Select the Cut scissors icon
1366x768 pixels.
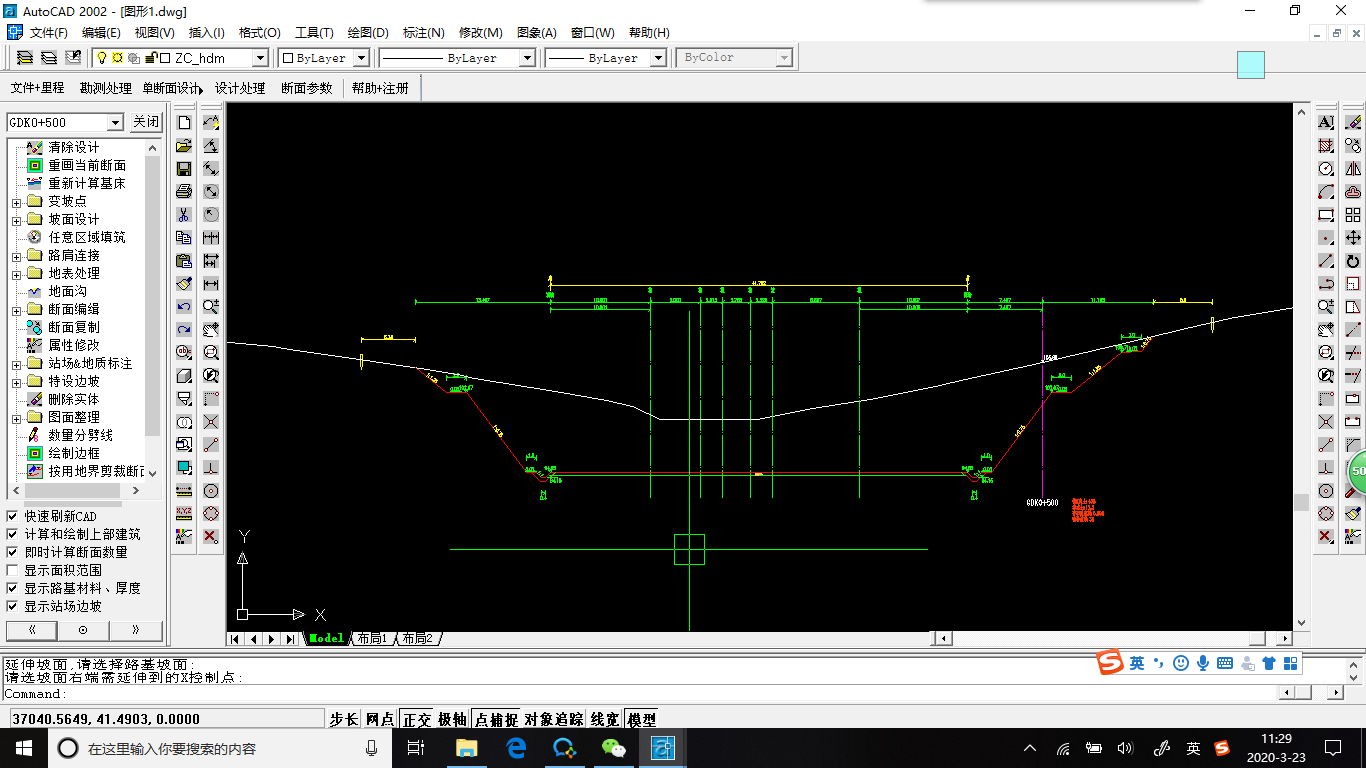coord(184,214)
